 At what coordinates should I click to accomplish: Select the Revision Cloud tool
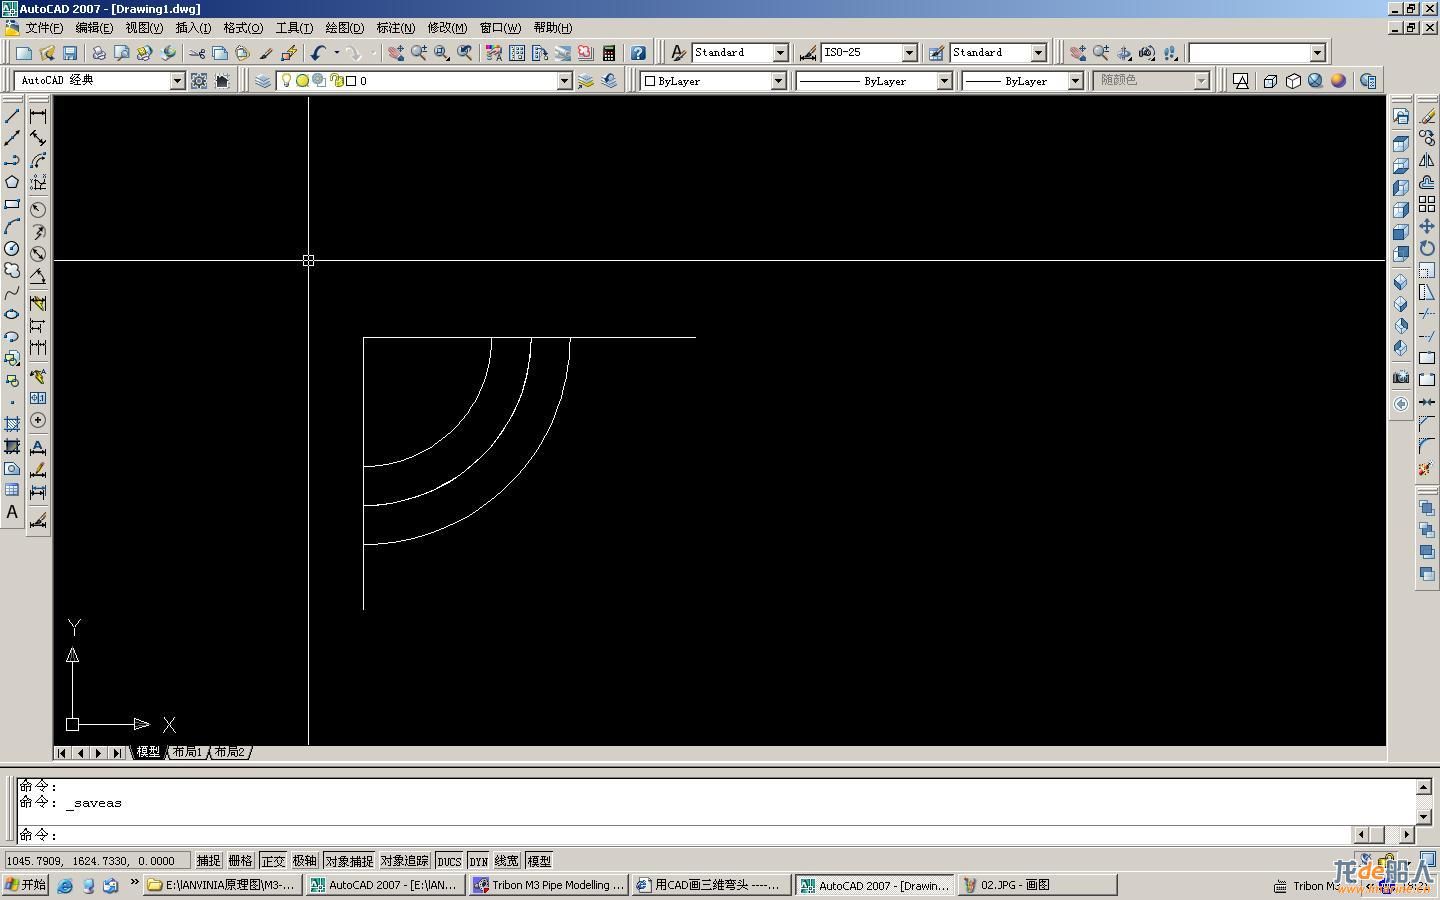point(12,270)
